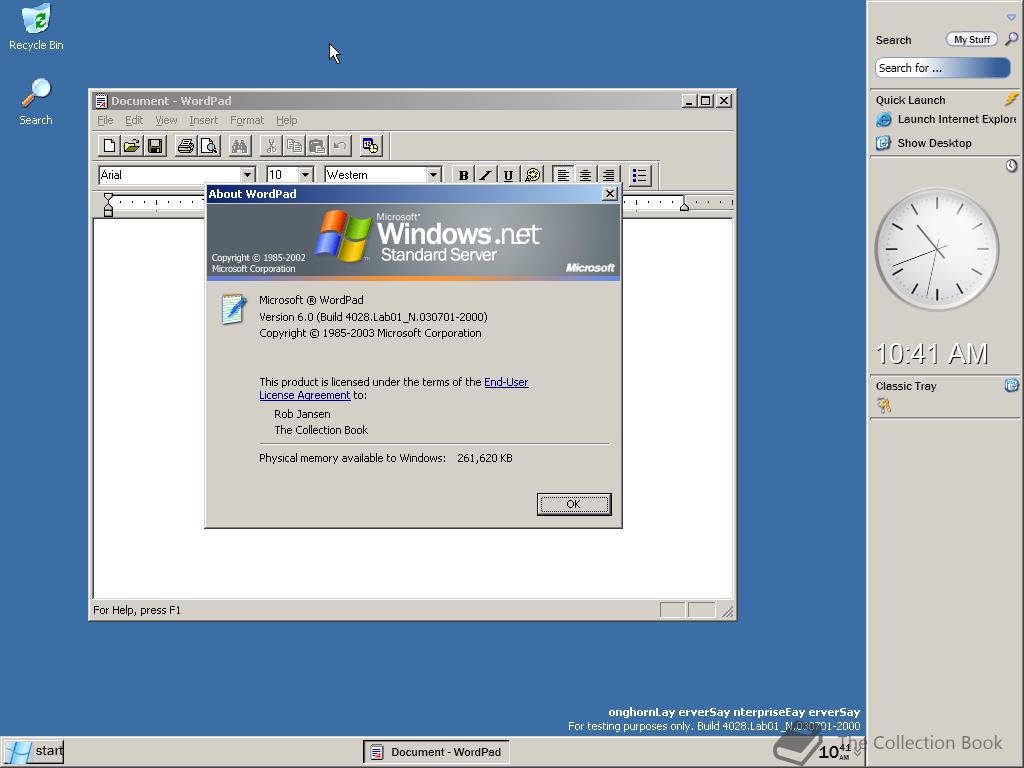Click the keys icon in Classic Tray
Screen dimensions: 1024x768
[x=884, y=406]
